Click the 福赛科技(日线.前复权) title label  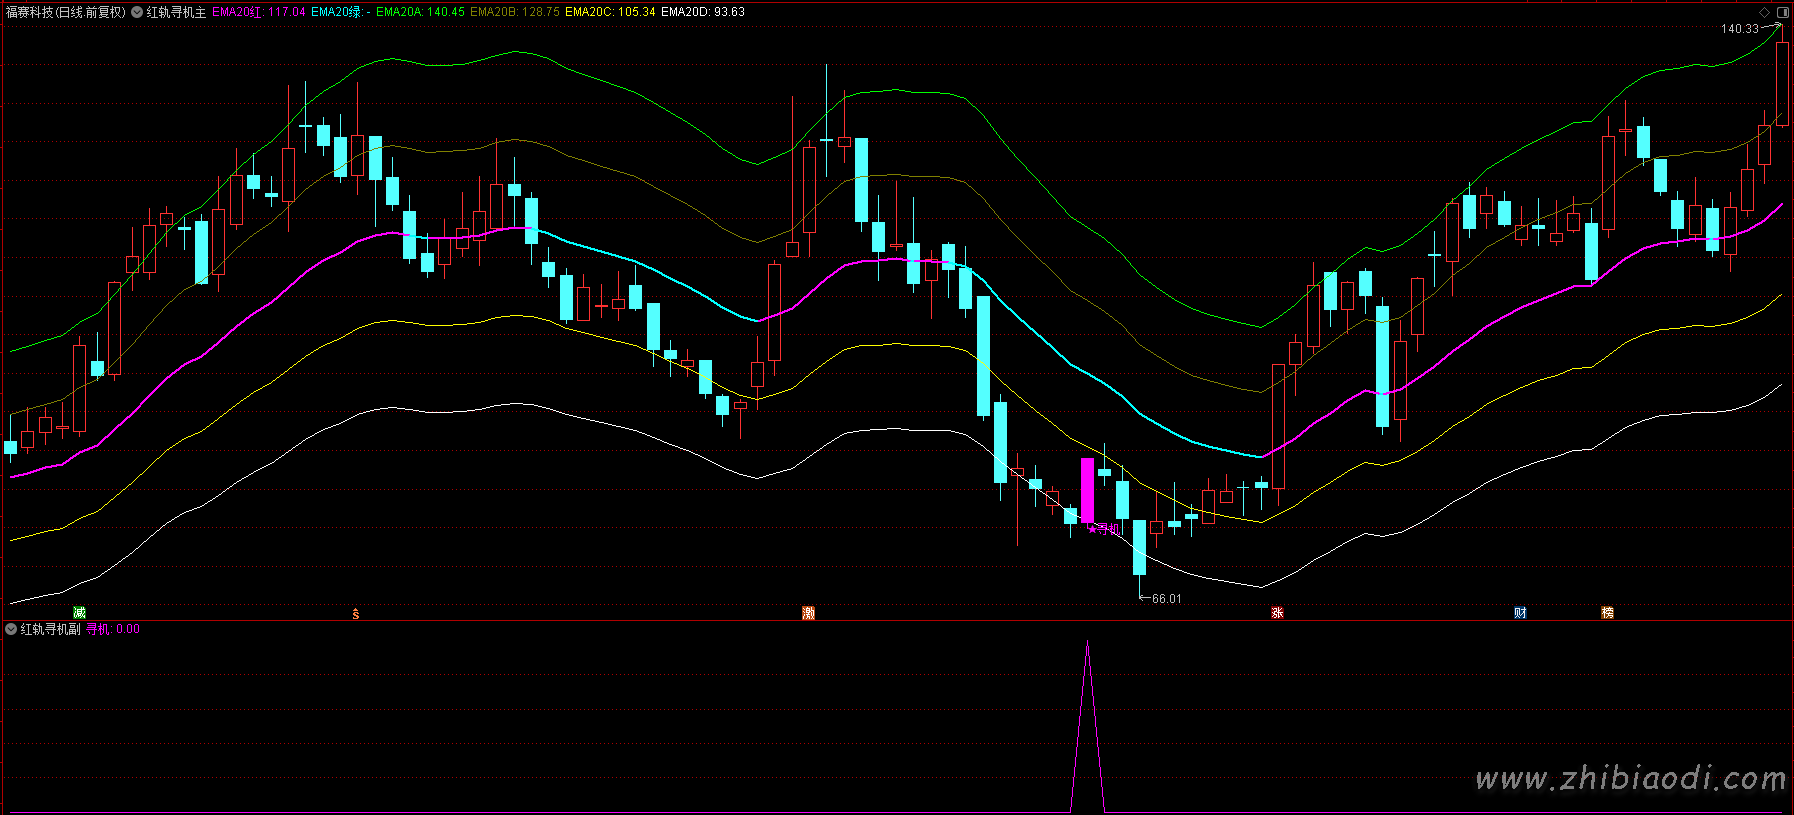[66, 12]
